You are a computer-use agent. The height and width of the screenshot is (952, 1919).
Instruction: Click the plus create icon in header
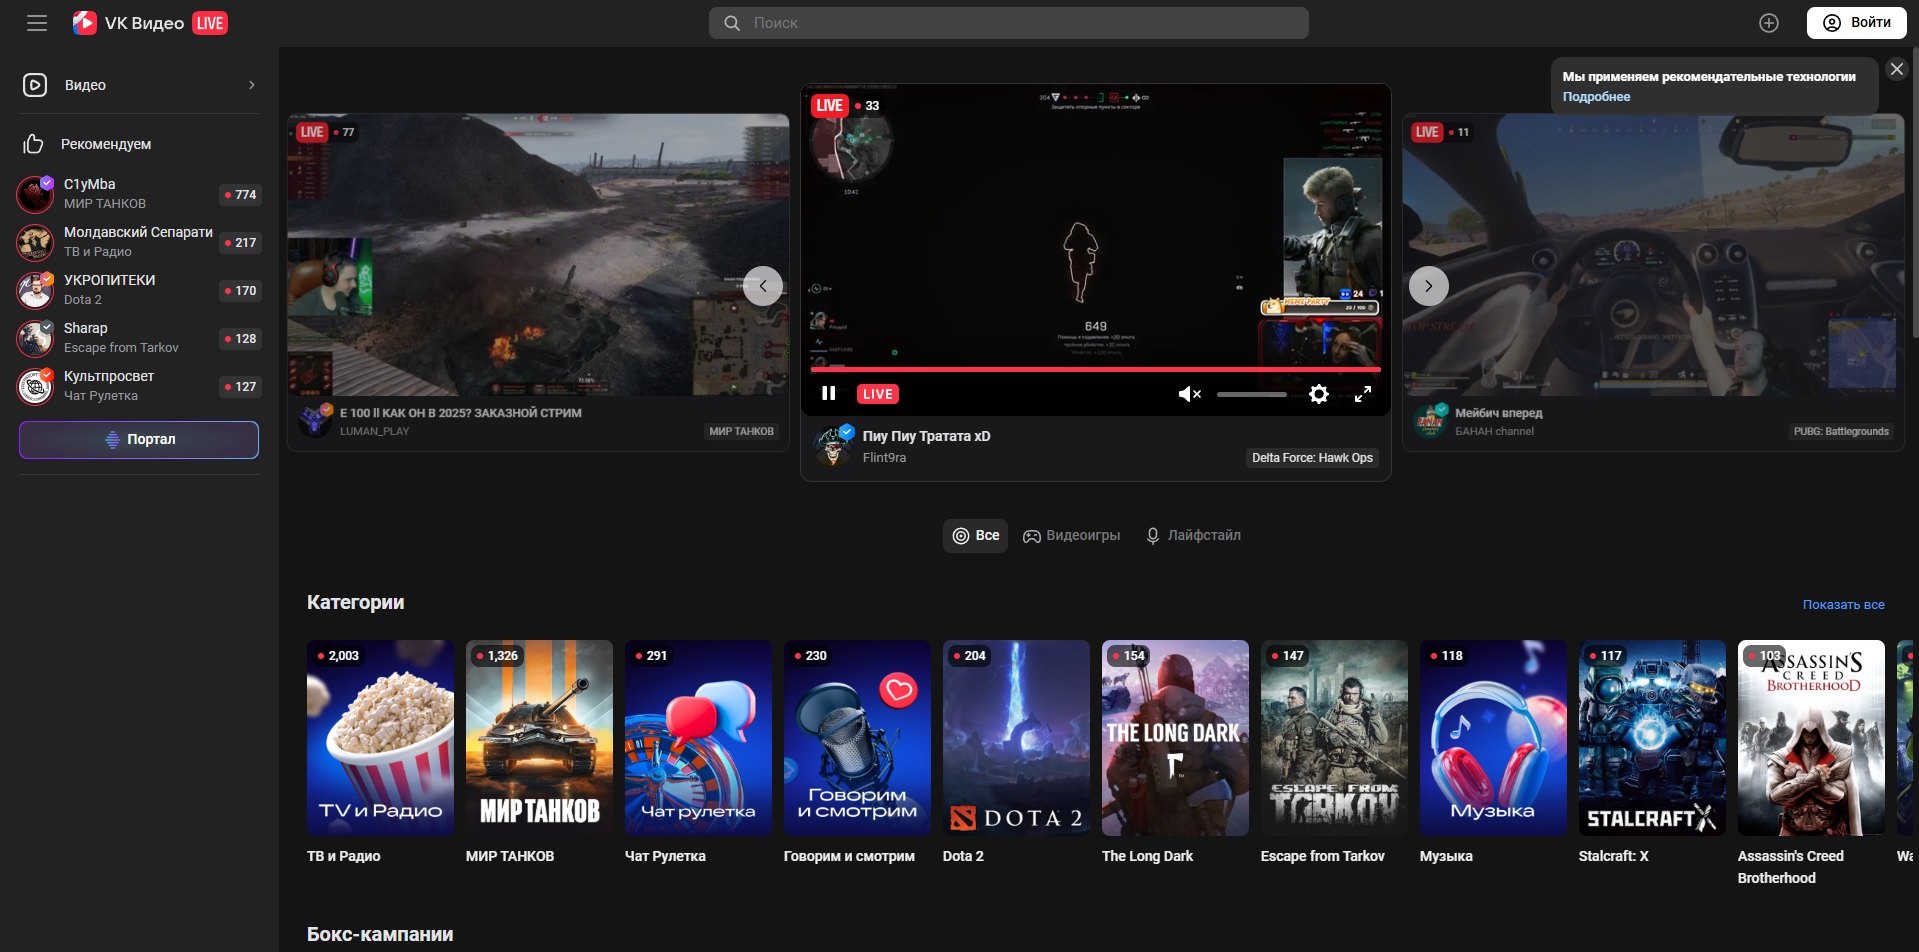[1769, 23]
